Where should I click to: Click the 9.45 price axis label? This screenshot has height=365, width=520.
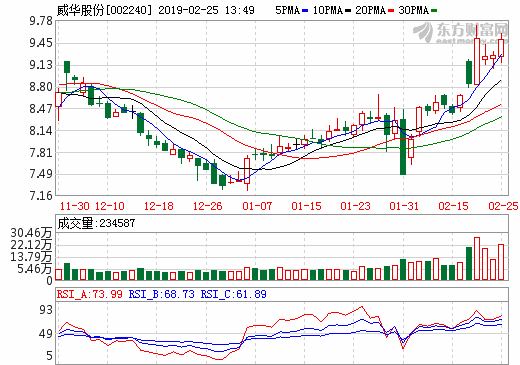pyautogui.click(x=41, y=43)
